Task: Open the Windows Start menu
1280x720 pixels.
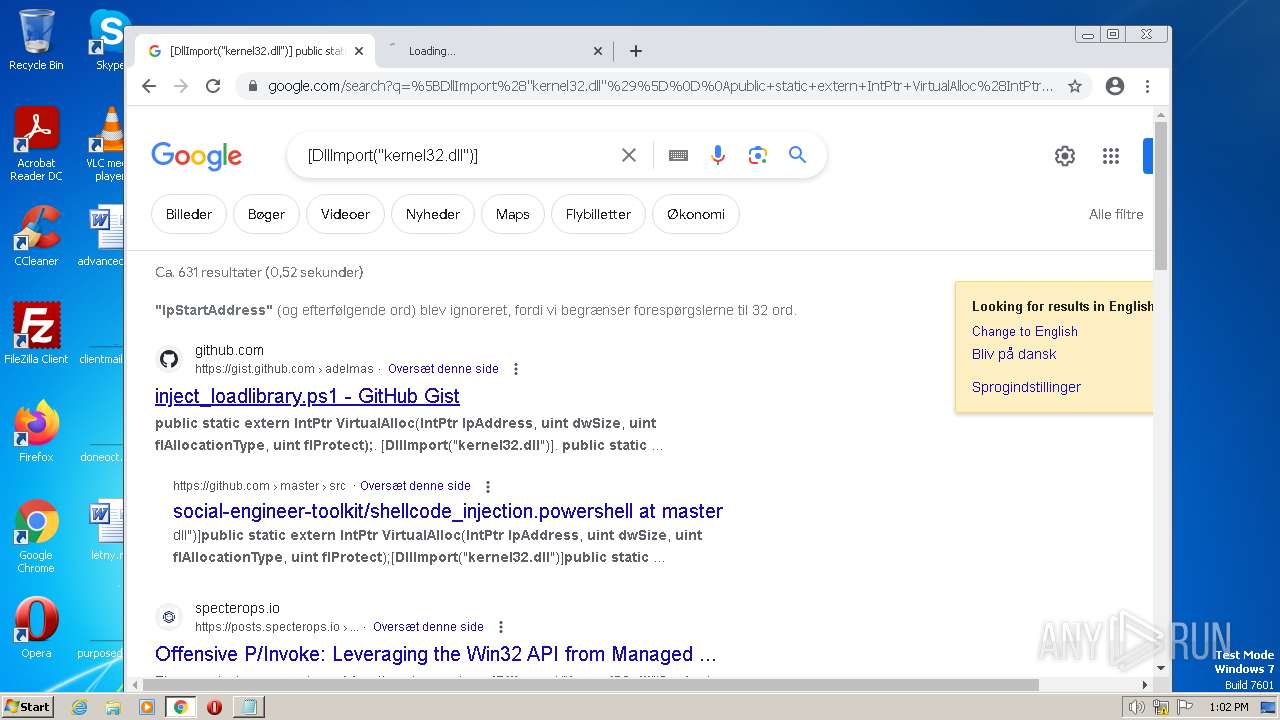Action: click(27, 707)
